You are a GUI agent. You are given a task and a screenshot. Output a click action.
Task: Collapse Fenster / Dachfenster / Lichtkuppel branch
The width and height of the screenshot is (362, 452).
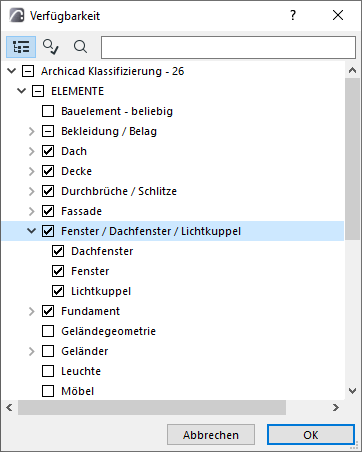pos(32,231)
